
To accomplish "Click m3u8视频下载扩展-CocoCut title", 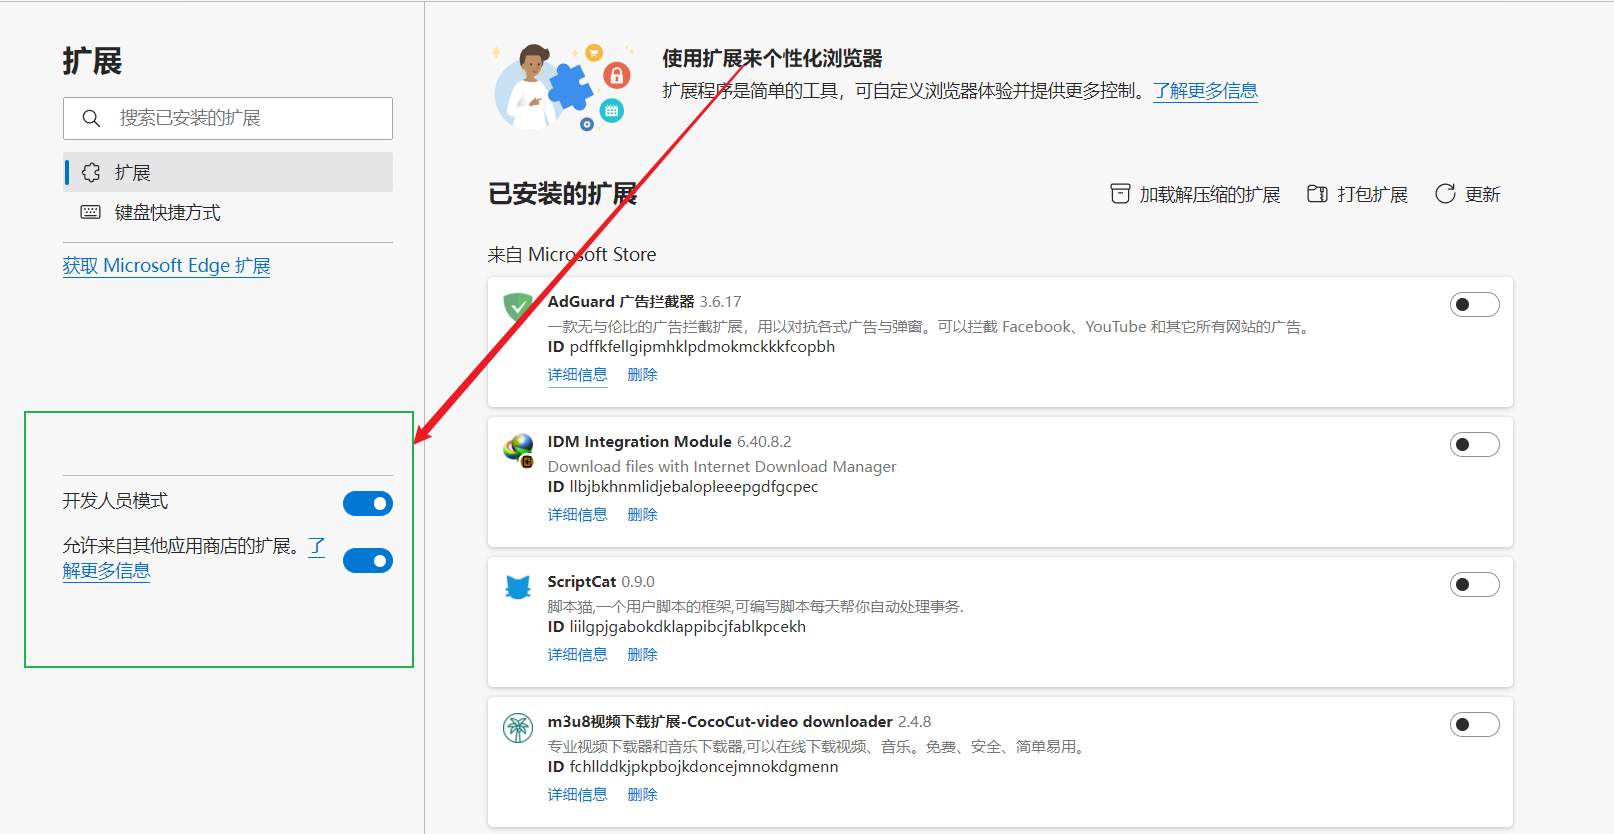I will pos(720,722).
